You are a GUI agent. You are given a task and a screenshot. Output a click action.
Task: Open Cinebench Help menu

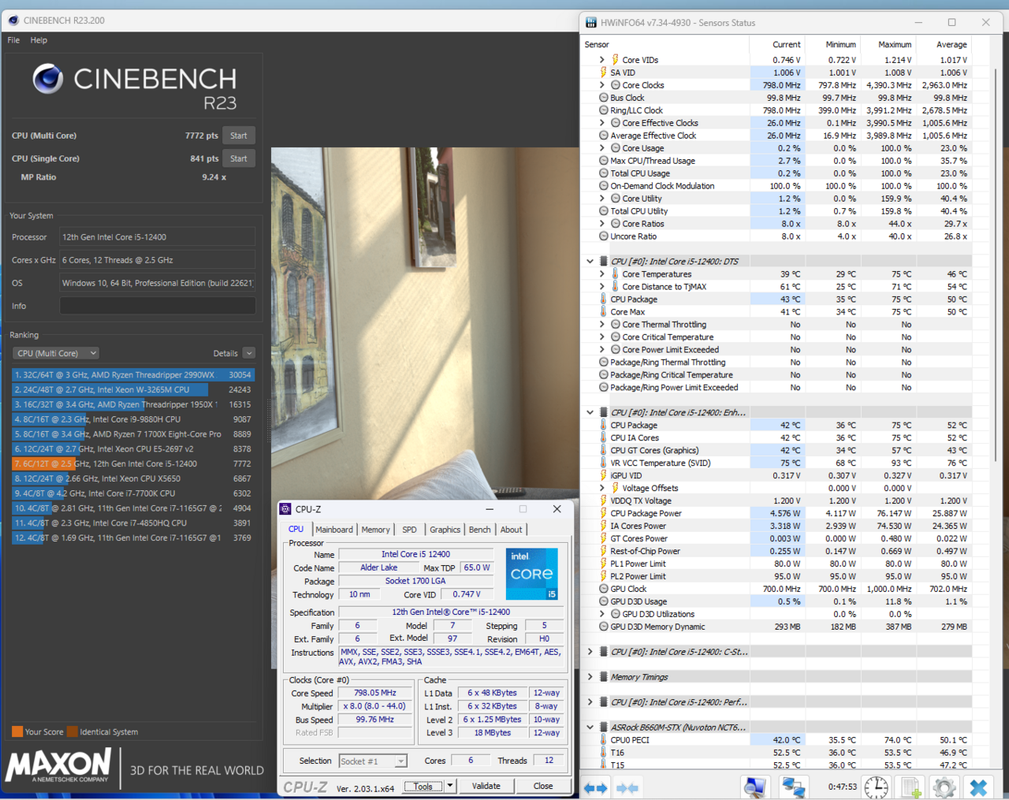[39, 40]
